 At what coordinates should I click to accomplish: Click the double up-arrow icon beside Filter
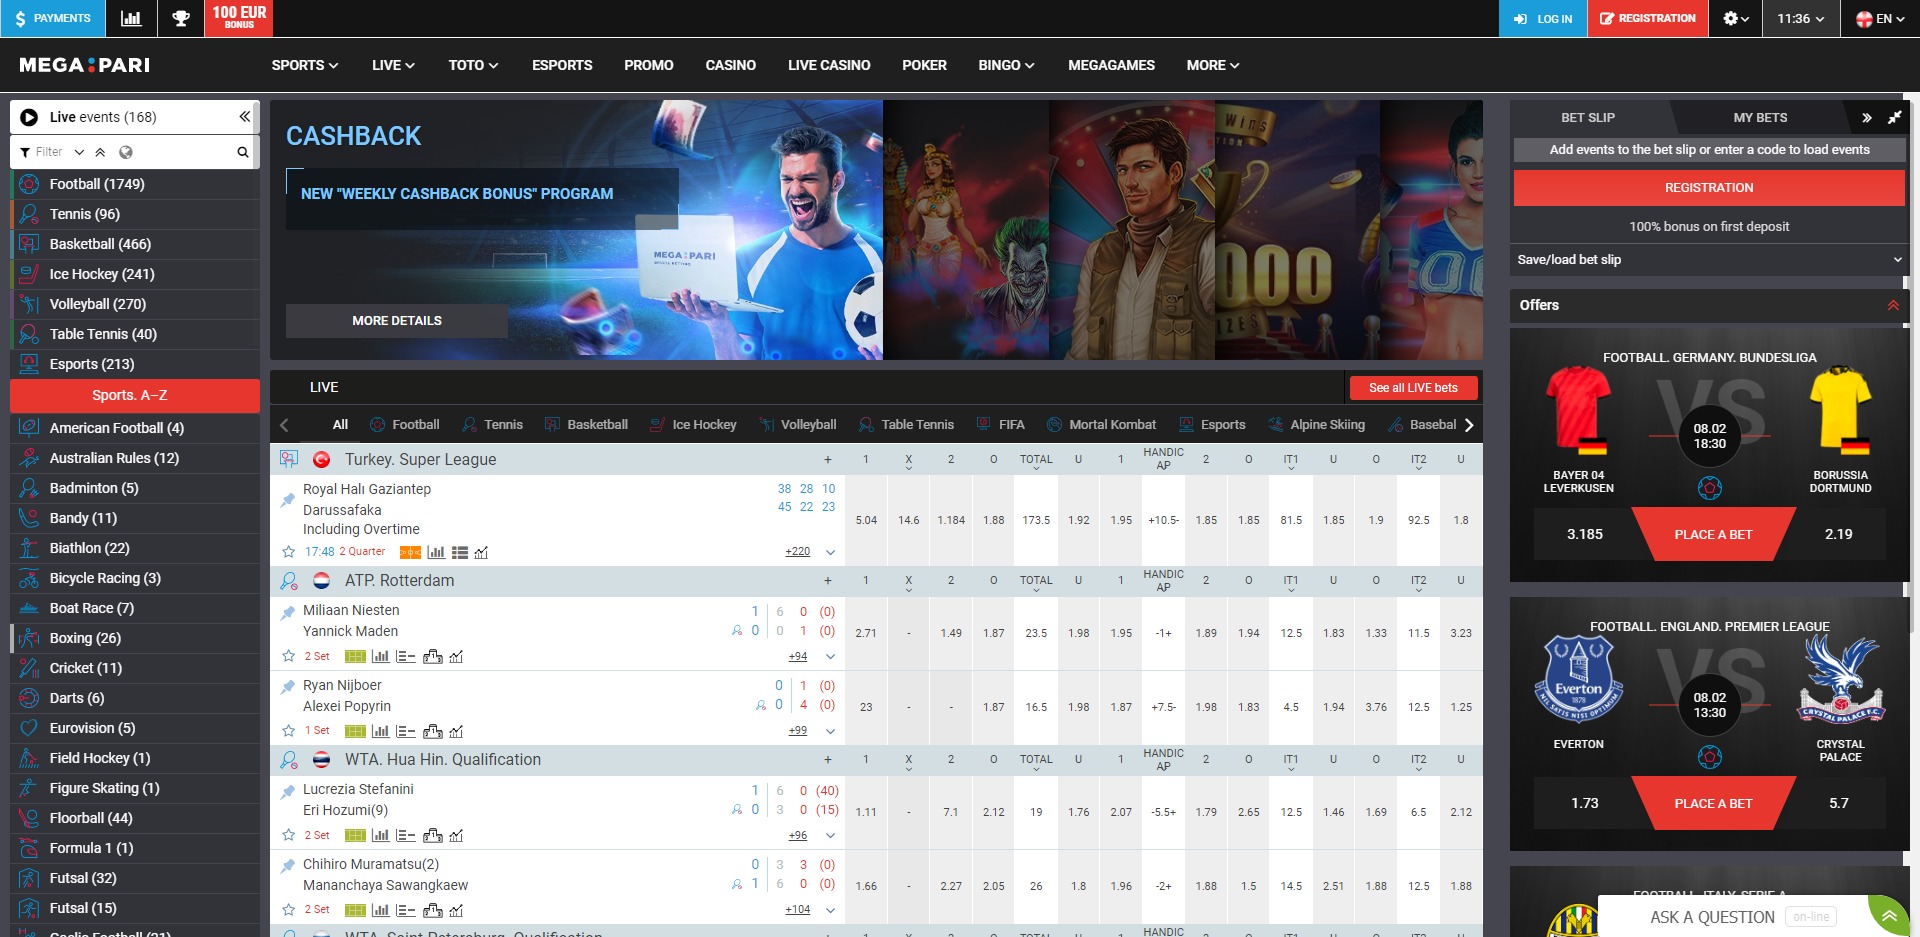click(100, 152)
